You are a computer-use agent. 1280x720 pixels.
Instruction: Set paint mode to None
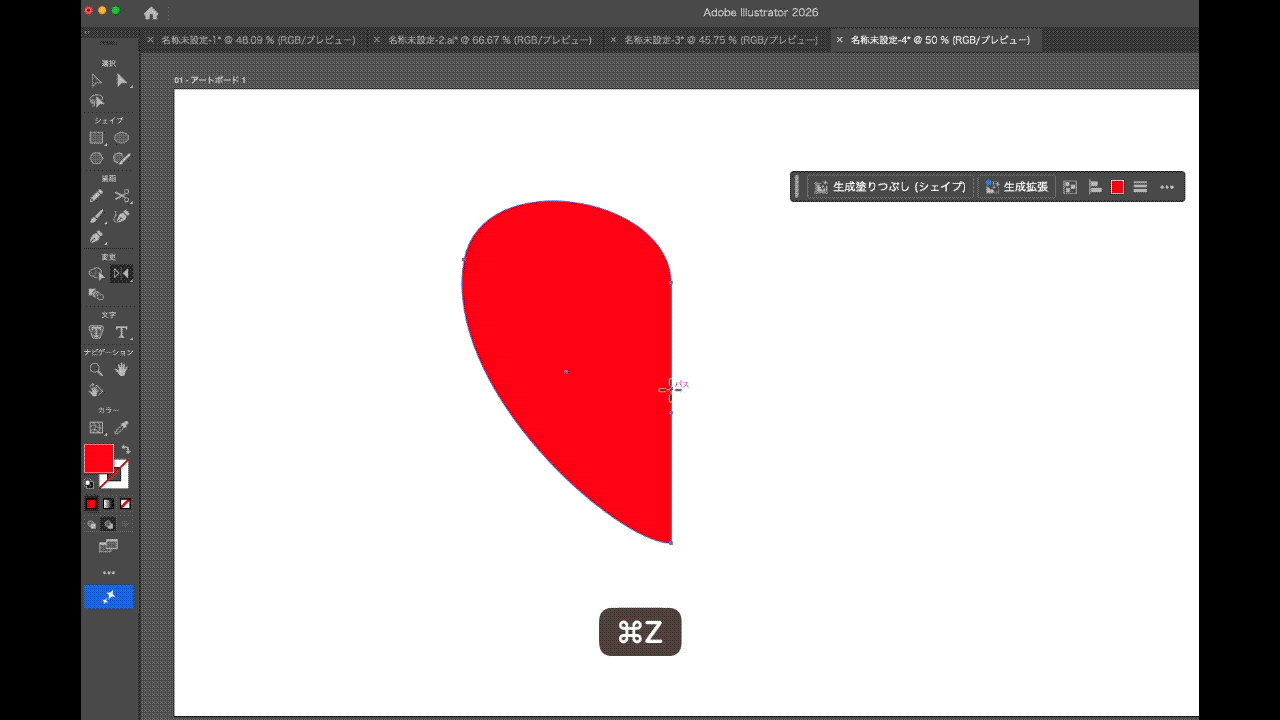(125, 504)
